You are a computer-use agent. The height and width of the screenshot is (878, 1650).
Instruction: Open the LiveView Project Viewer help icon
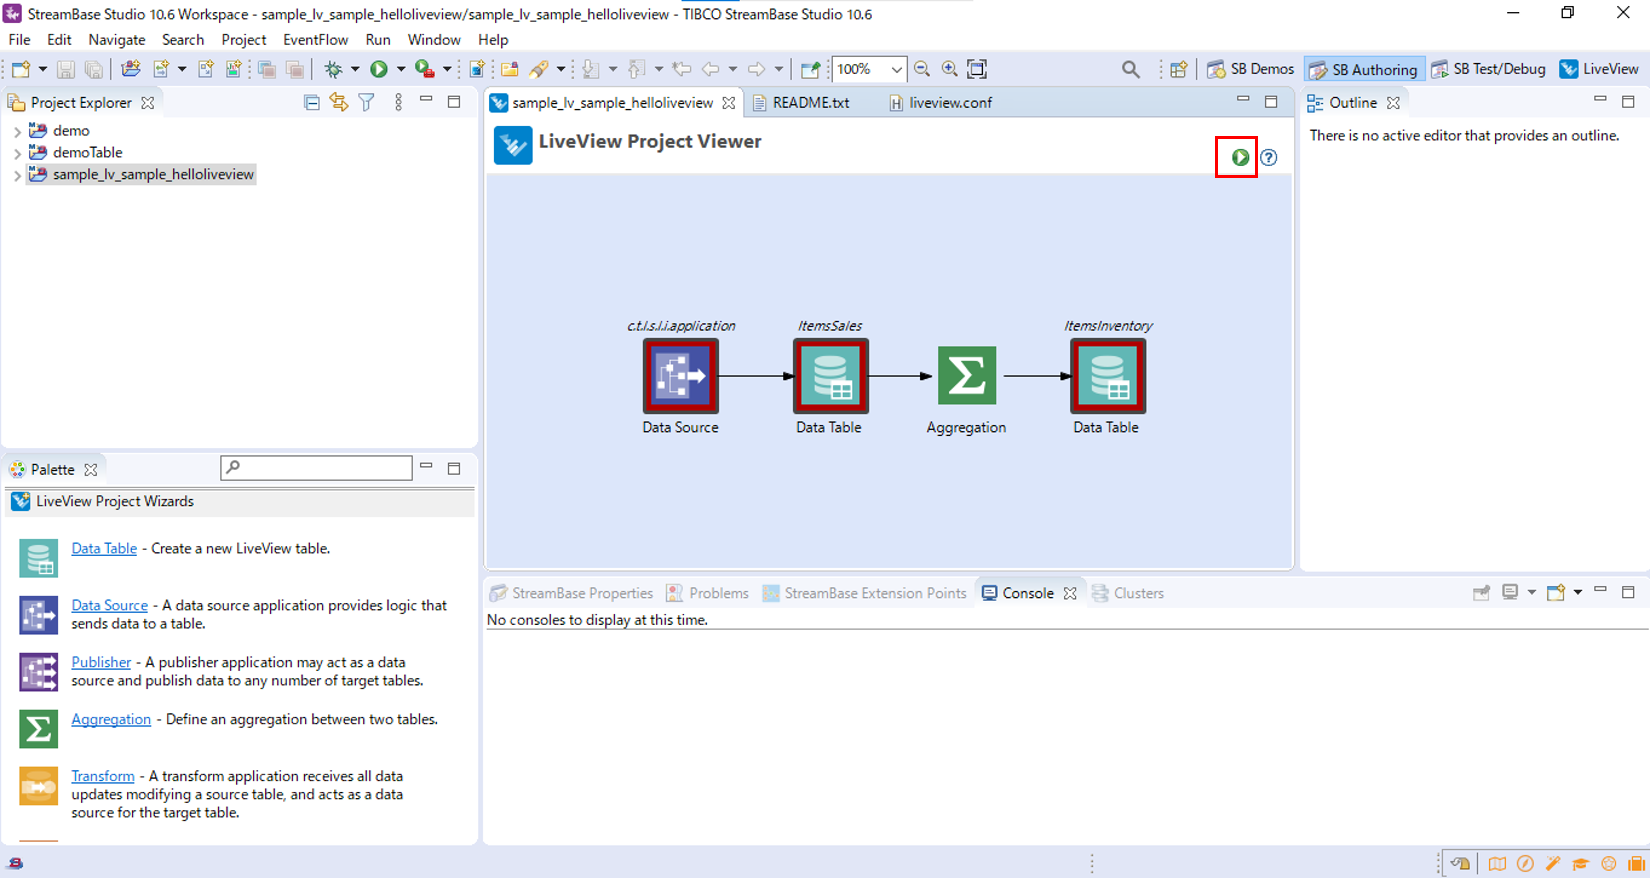point(1269,158)
